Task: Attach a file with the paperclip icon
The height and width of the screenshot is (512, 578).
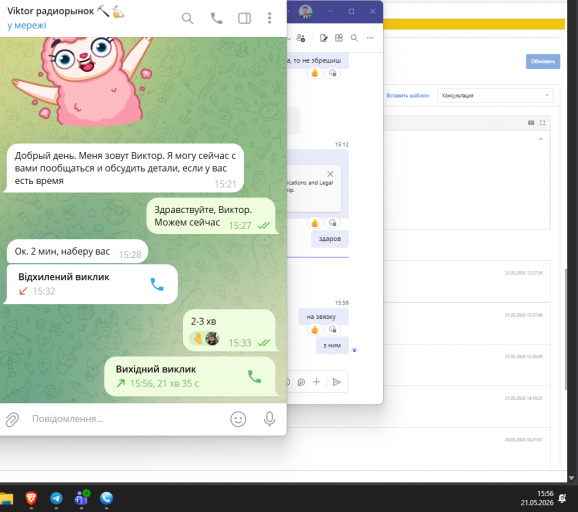Action: (x=12, y=419)
